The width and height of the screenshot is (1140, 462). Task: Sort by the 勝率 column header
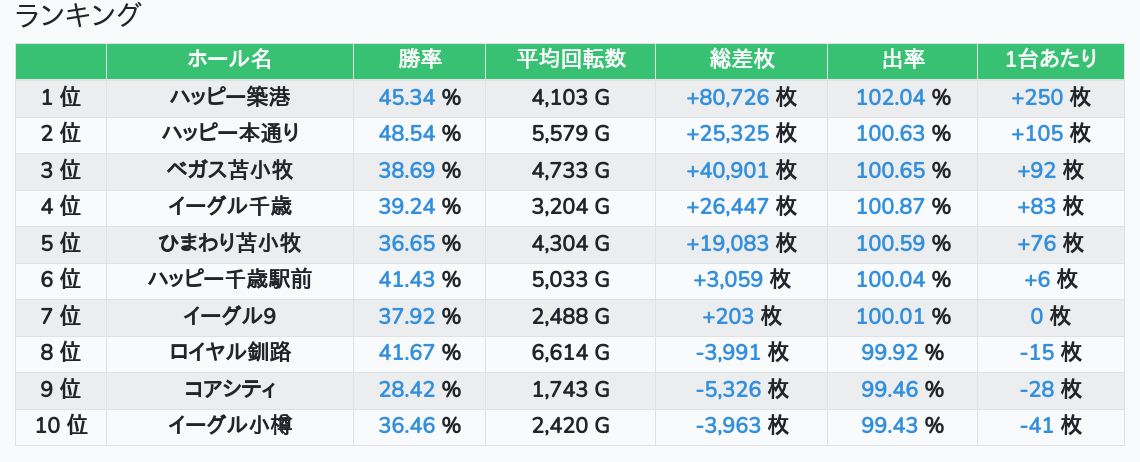(419, 60)
